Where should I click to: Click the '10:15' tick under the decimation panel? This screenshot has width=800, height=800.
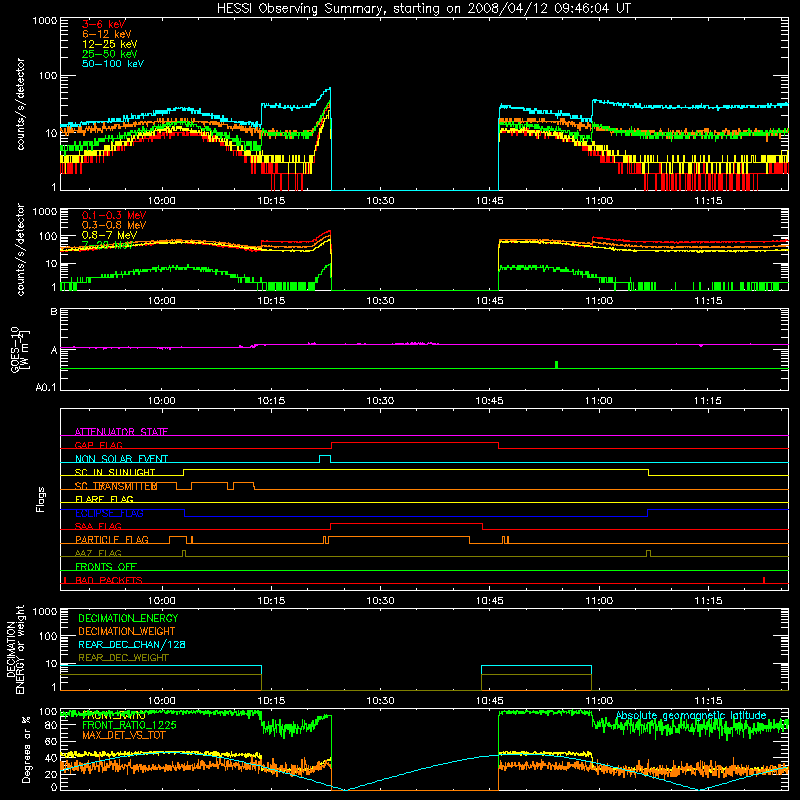[x=271, y=701]
